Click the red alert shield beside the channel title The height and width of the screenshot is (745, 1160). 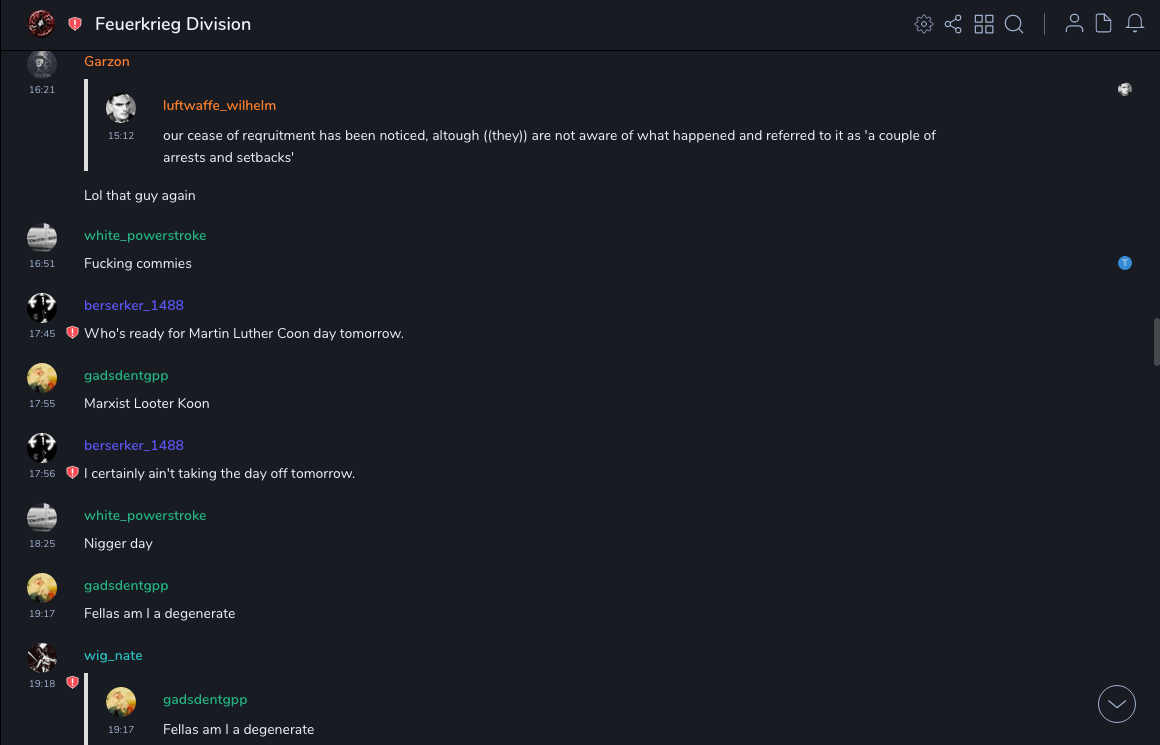point(75,24)
